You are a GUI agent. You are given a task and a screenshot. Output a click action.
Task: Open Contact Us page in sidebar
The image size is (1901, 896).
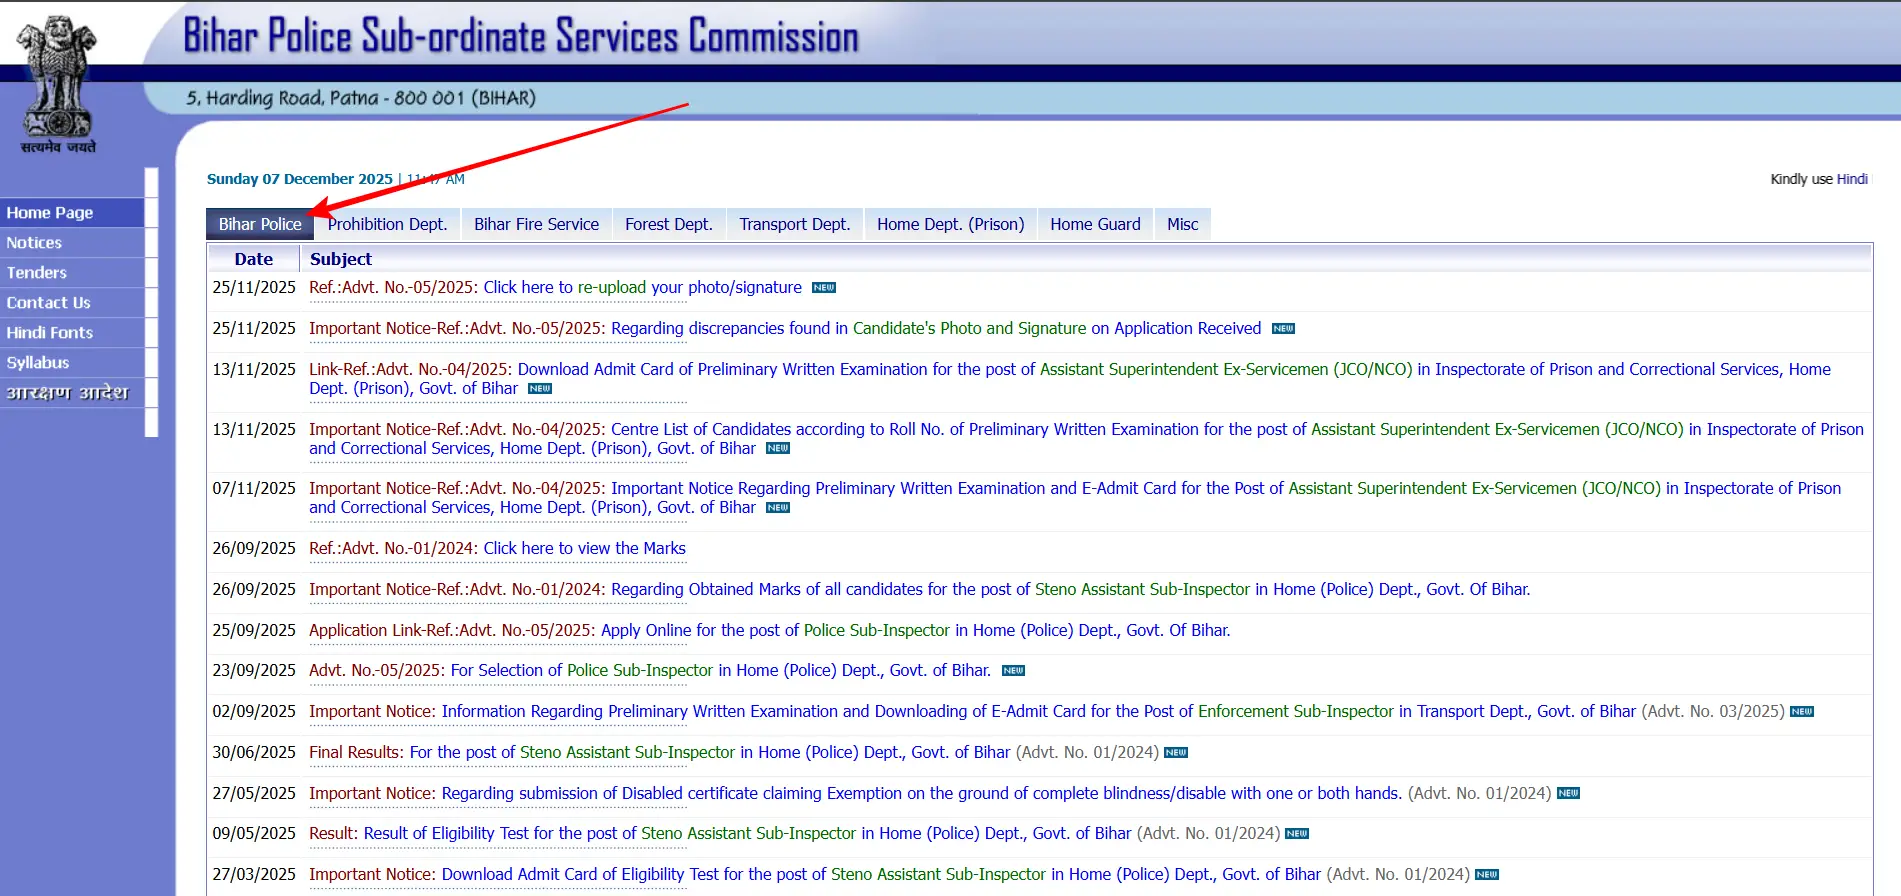coord(48,303)
